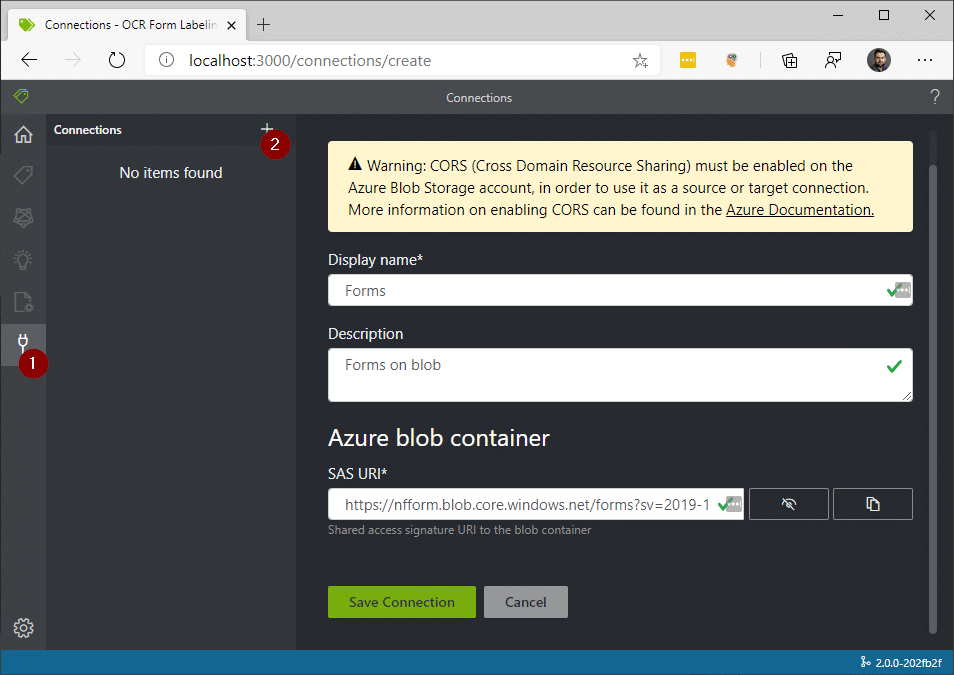Open browser Settings and more menu
This screenshot has height=675, width=954.
[924, 60]
